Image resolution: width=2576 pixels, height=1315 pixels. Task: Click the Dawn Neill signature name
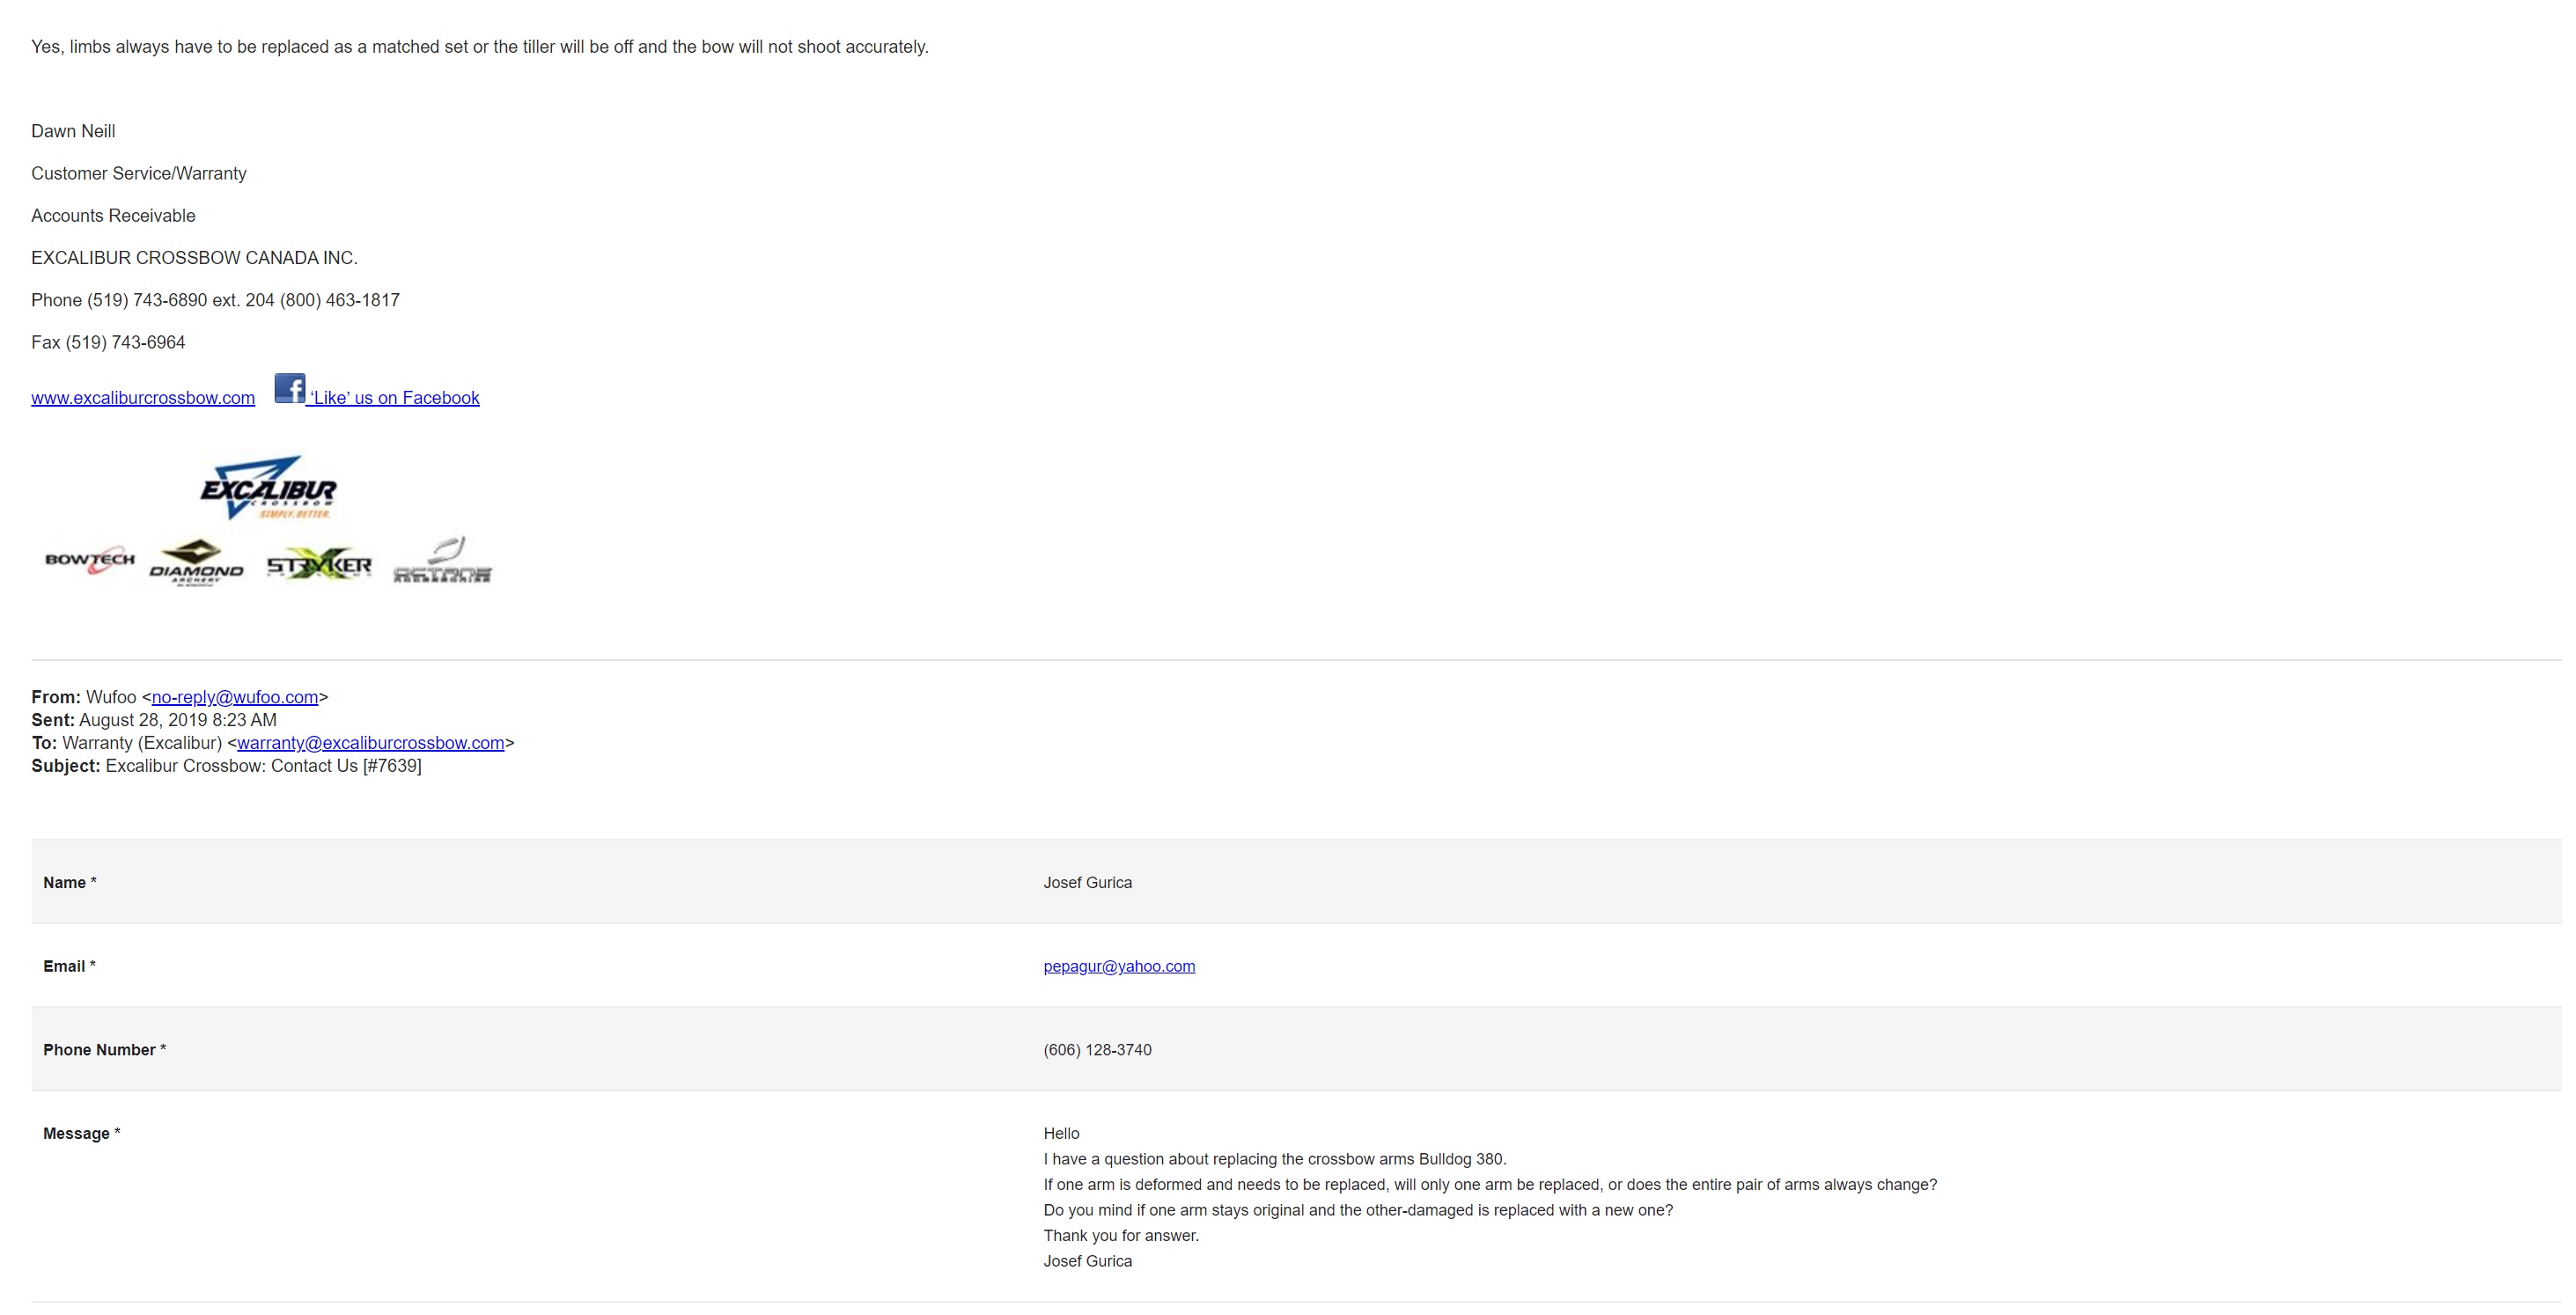click(x=73, y=131)
